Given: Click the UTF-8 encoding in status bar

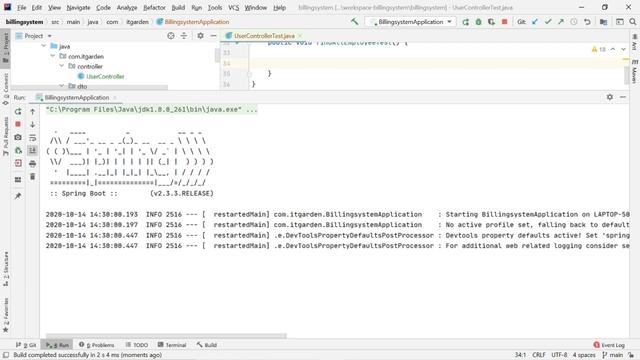Looking at the screenshot, I should click(x=559, y=355).
